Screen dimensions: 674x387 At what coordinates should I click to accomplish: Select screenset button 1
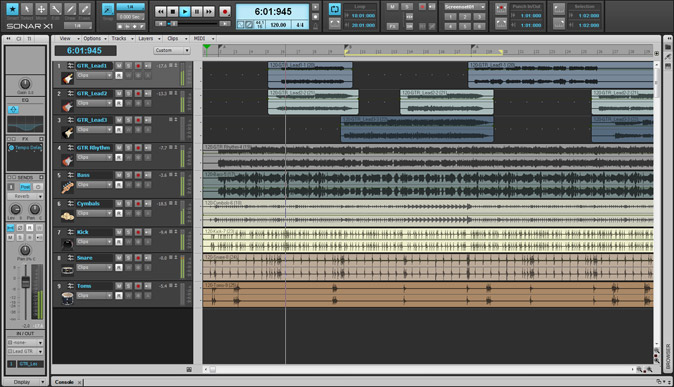[450, 17]
